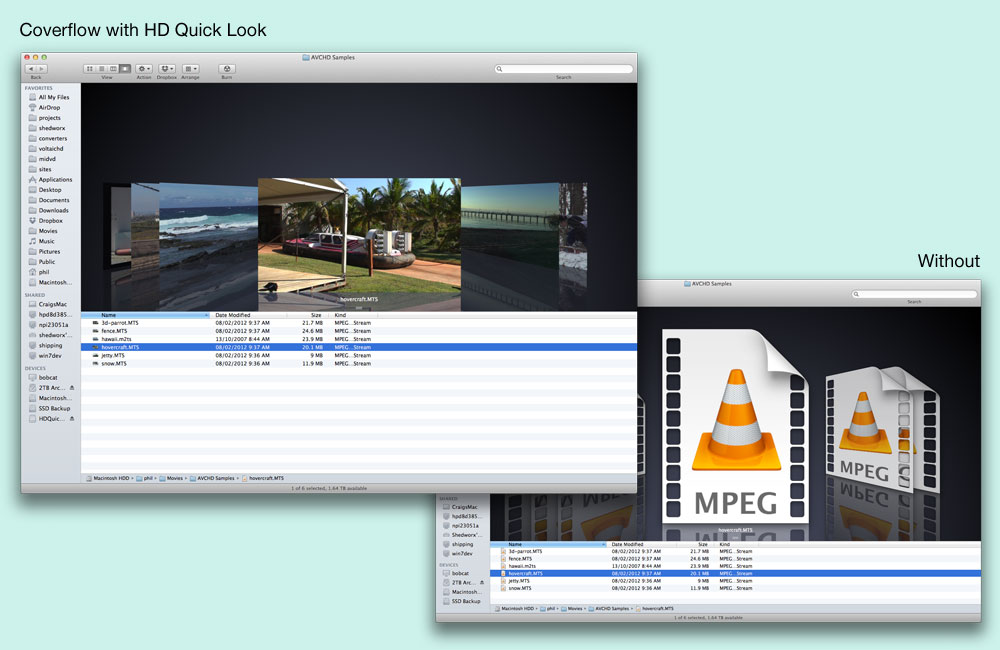Image resolution: width=1000 pixels, height=650 pixels.
Task: Select 3d-parrot.MTS in the front window list
Action: [x=358, y=323]
